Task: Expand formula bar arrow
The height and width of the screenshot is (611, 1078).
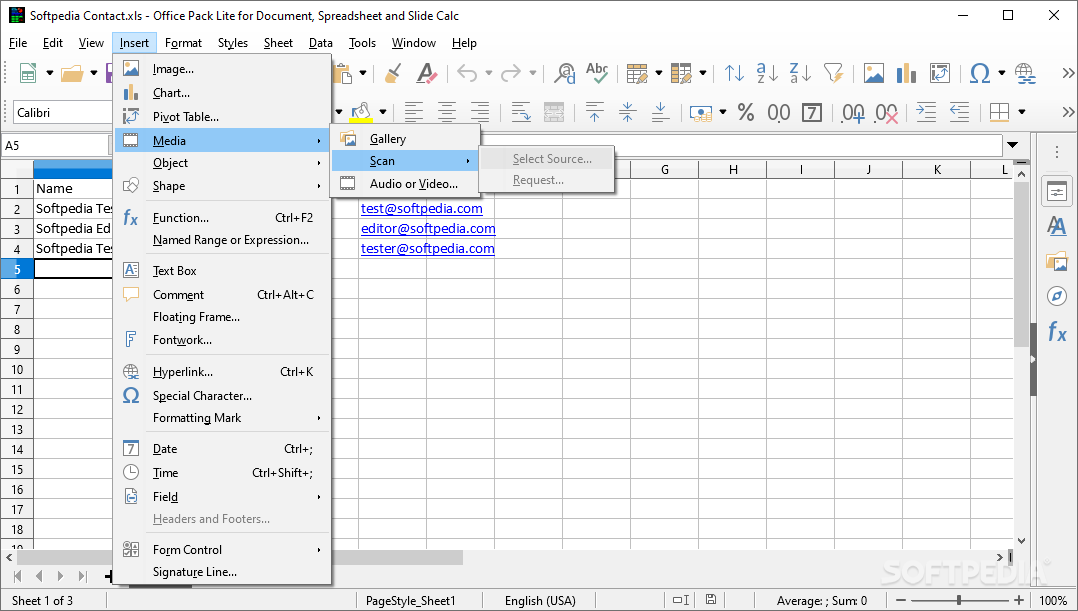Action: click(x=1013, y=145)
